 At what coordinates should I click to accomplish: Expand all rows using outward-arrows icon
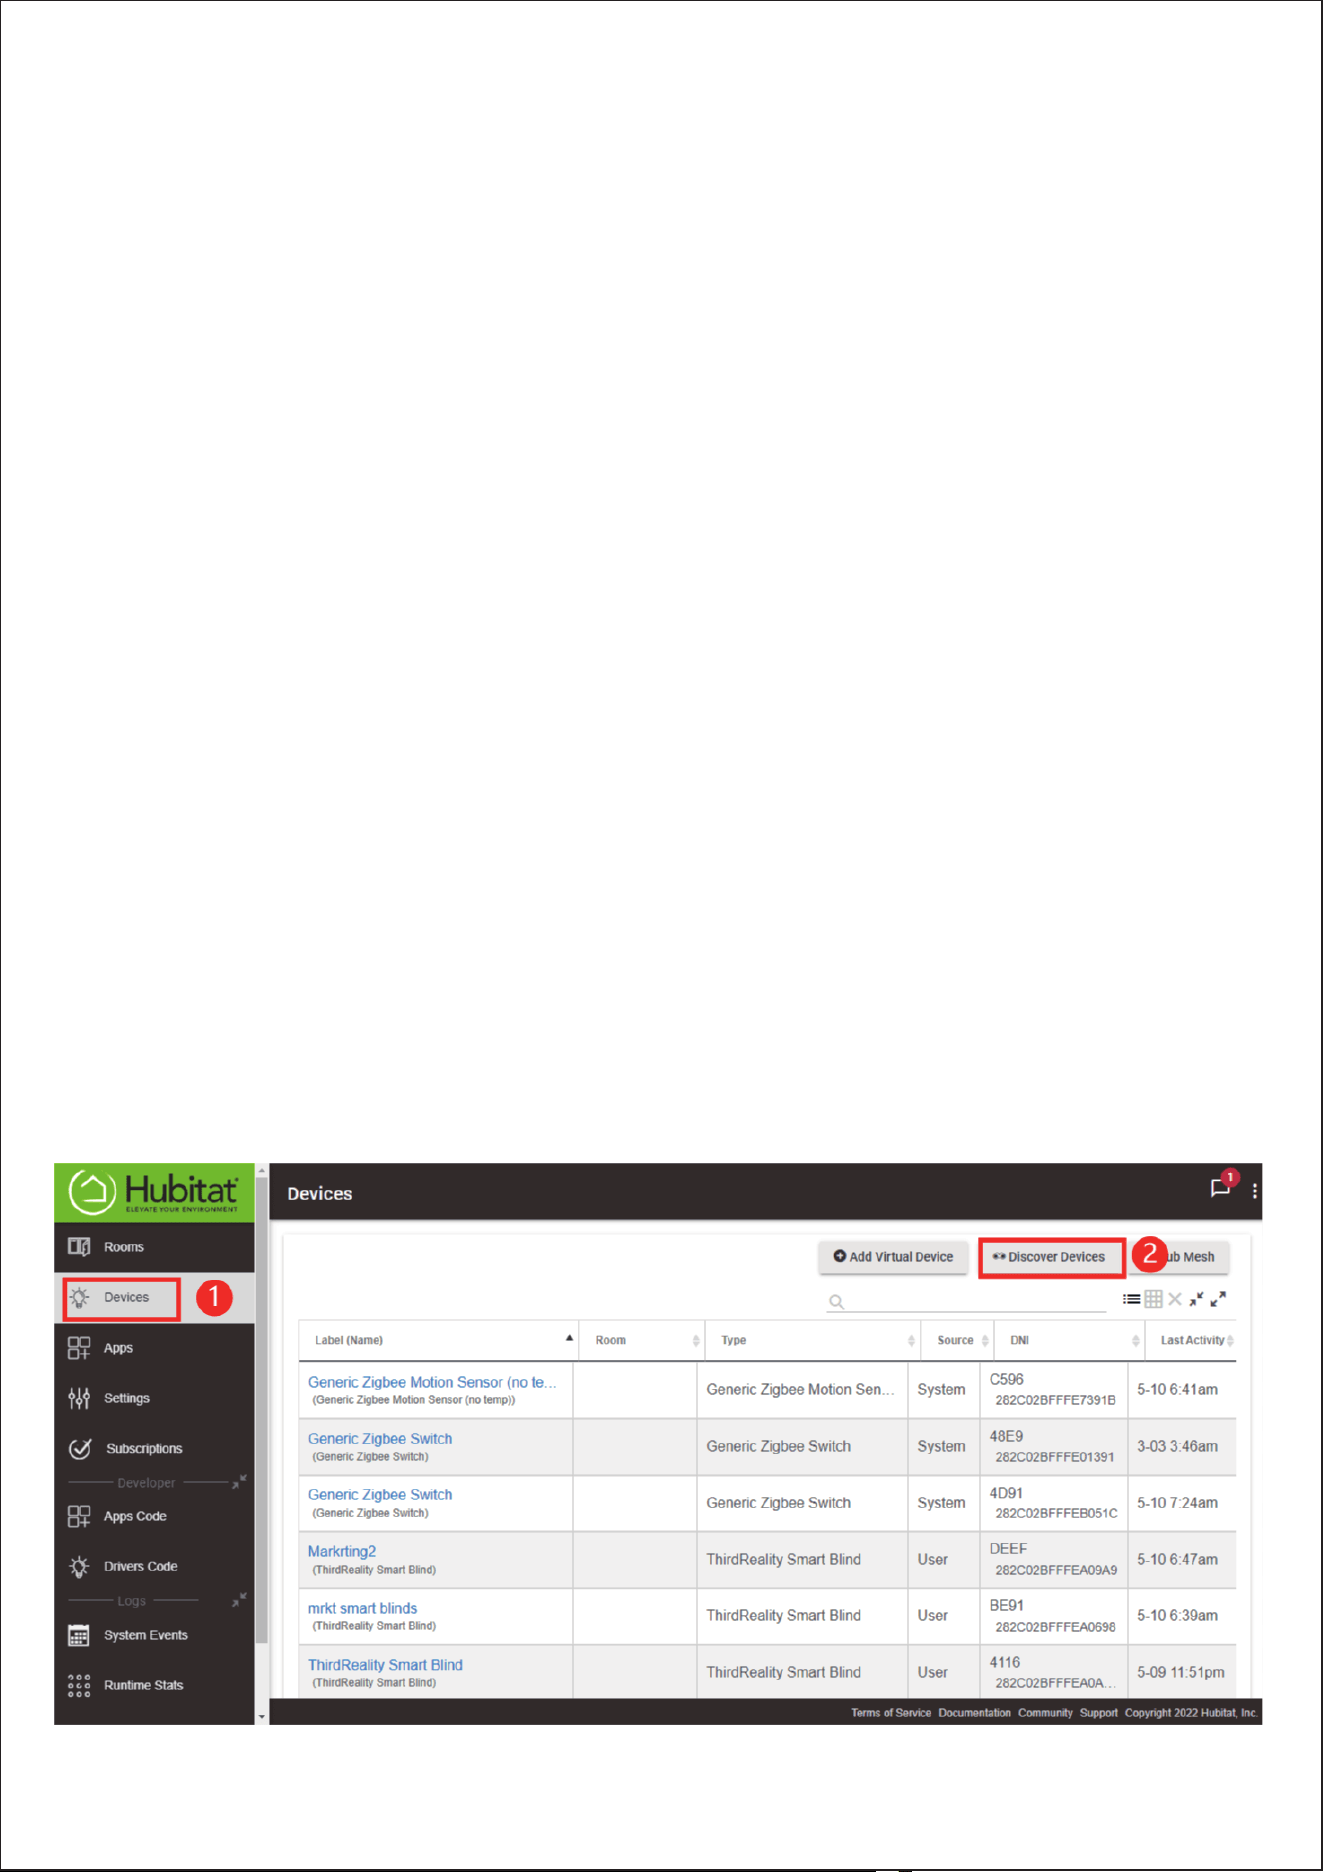1218,1299
